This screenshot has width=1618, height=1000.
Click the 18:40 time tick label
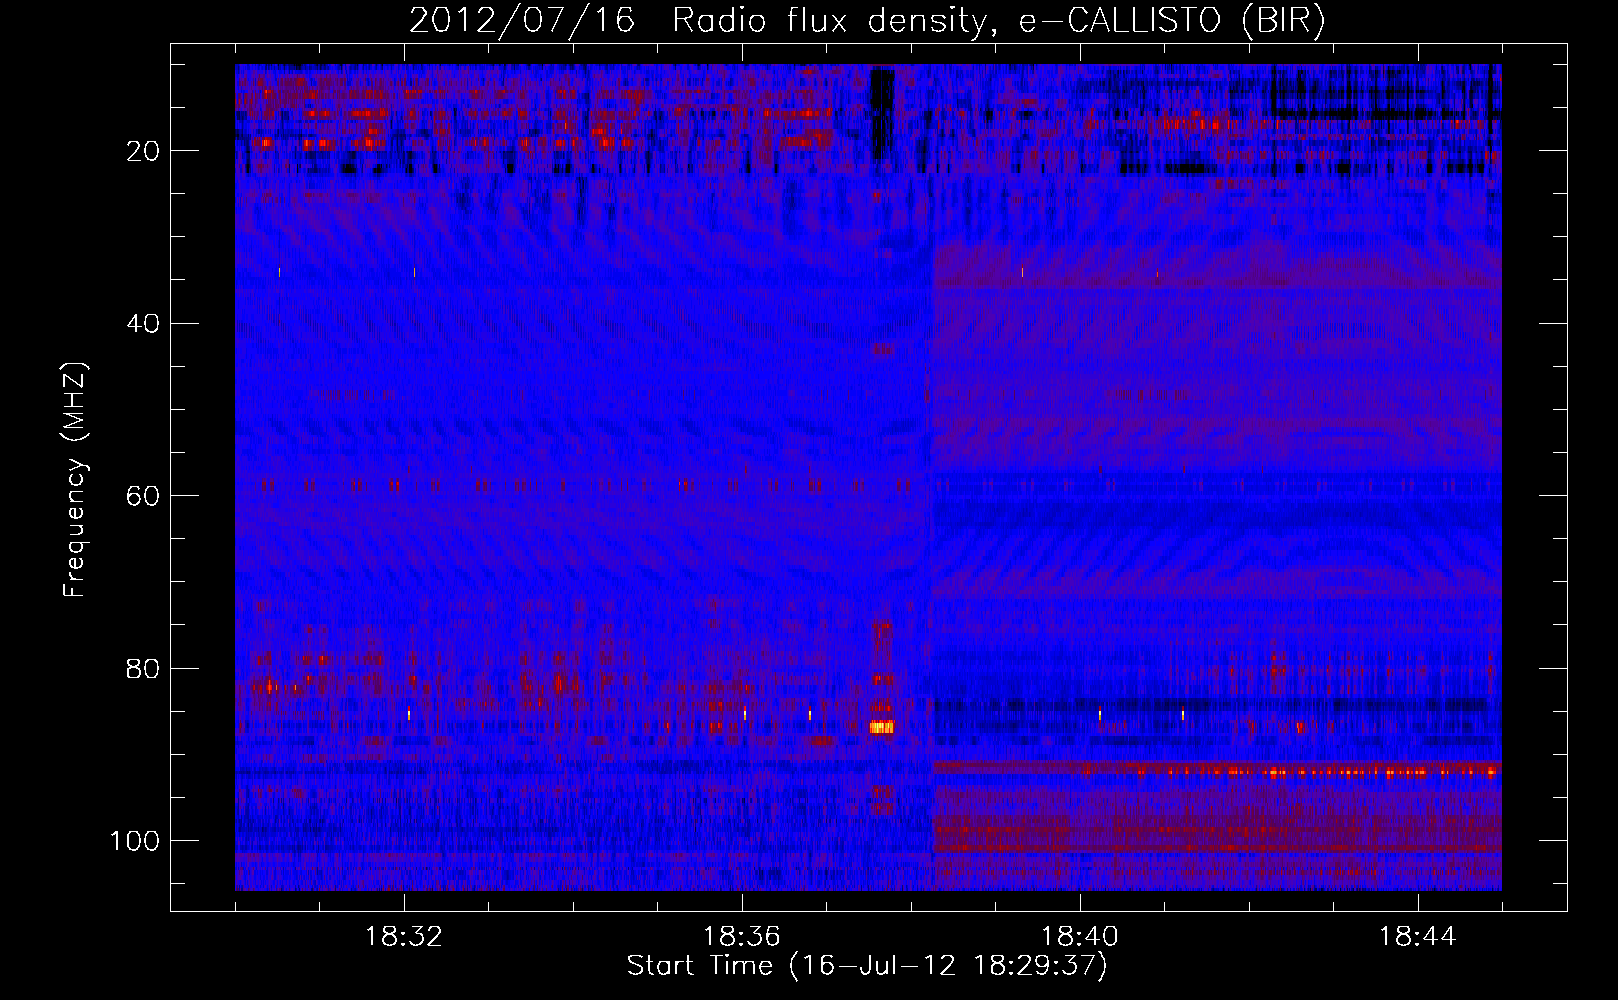1080,936
